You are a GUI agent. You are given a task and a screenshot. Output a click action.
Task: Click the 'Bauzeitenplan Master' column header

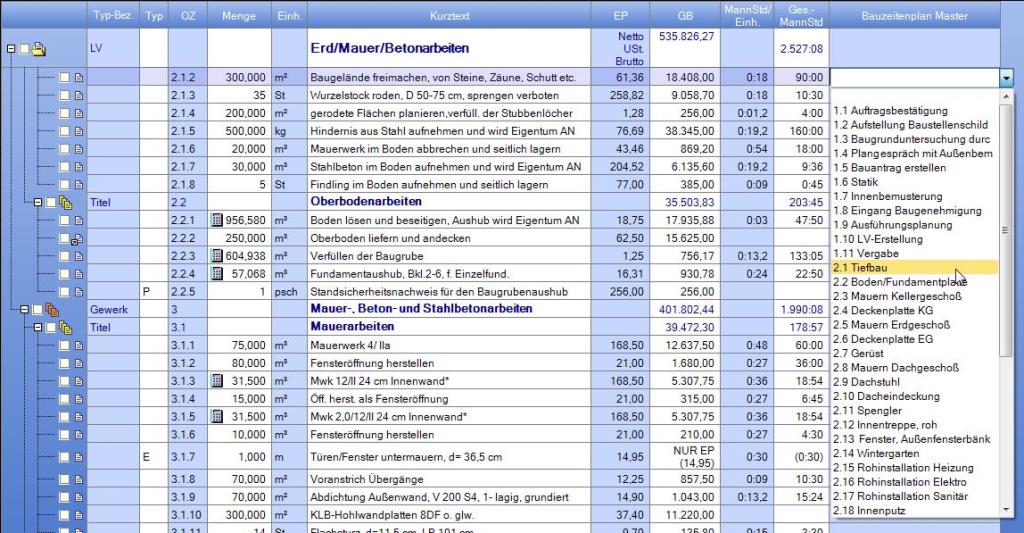(913, 17)
